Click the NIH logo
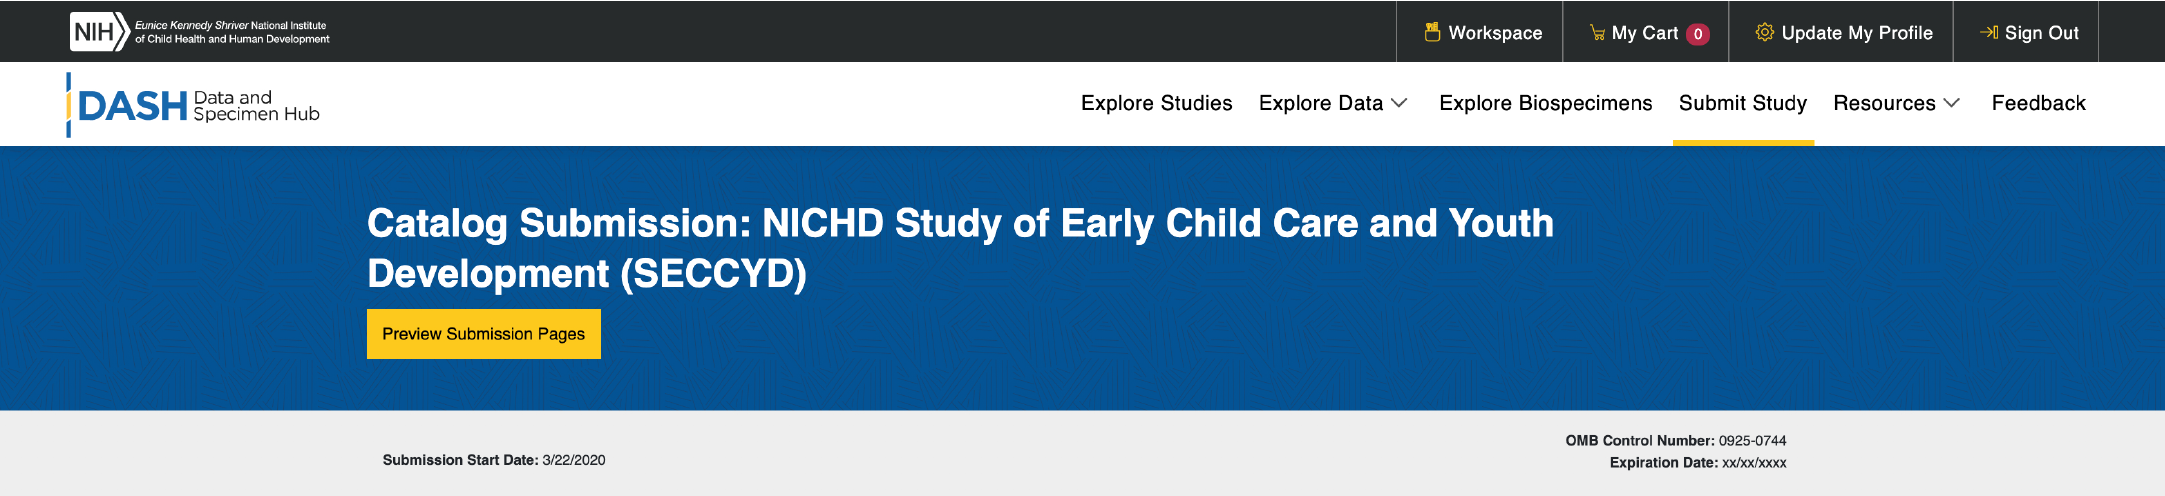Image resolution: width=2165 pixels, height=496 pixels. 99,32
